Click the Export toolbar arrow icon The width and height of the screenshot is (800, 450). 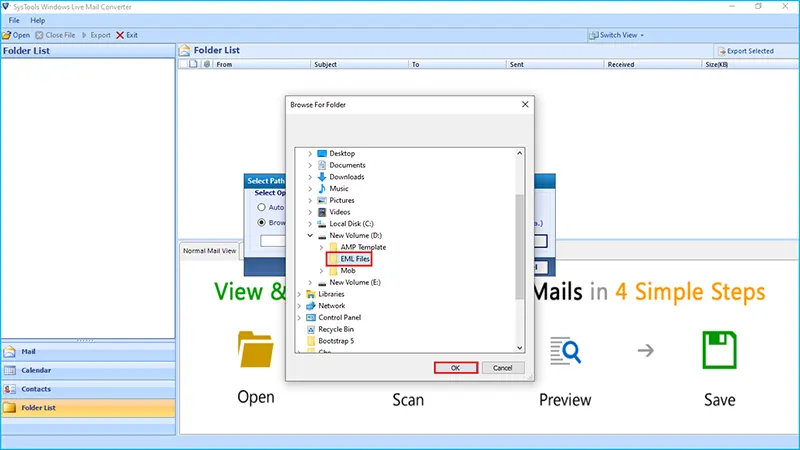[x=84, y=35]
